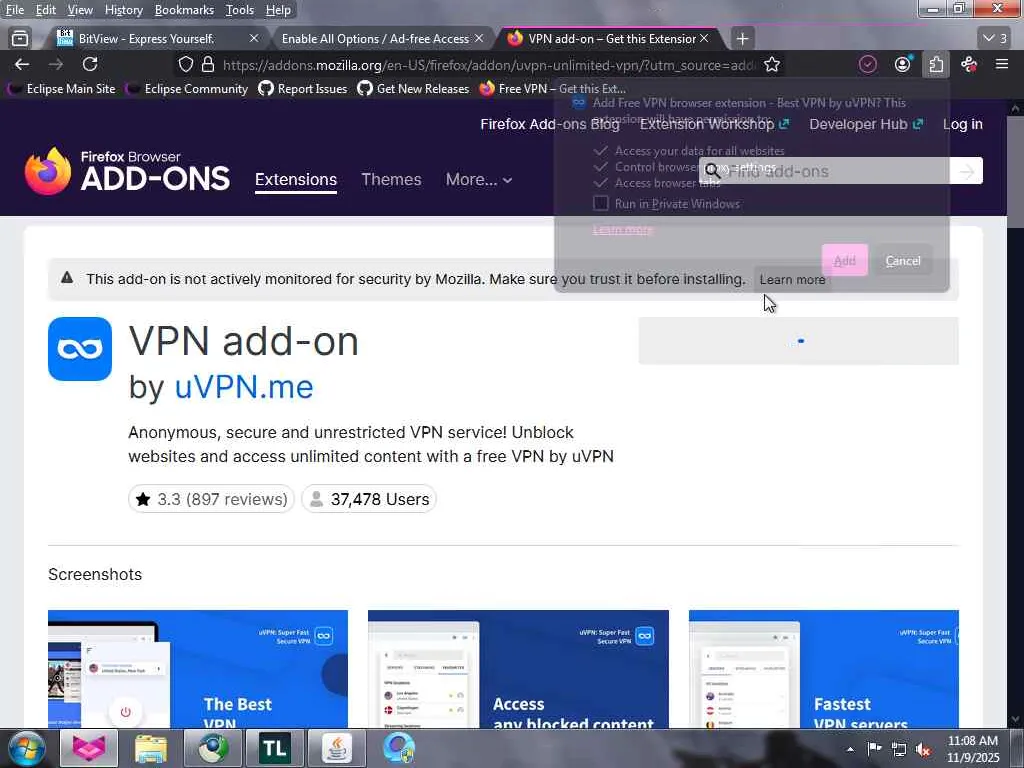The height and width of the screenshot is (768, 1024).
Task: Click the purple circular checkmark toolbar icon
Action: [x=867, y=64]
